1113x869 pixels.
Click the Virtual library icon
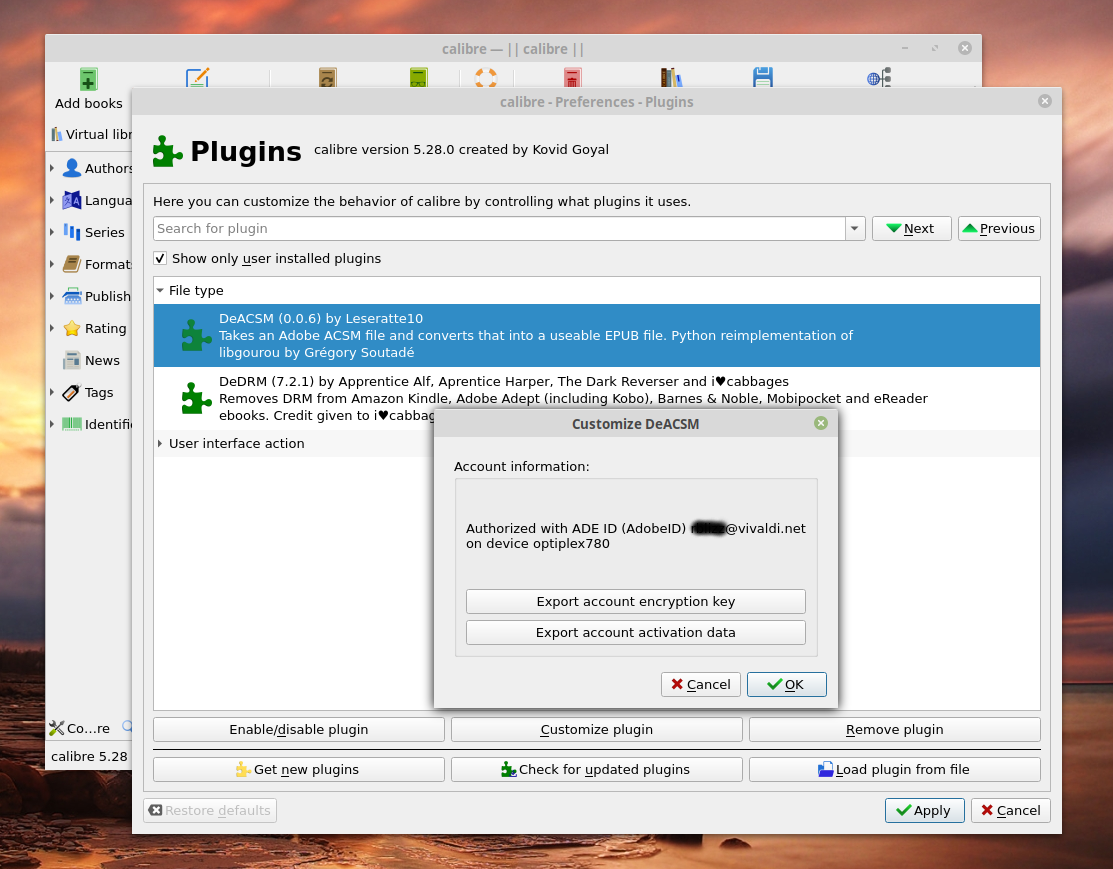click(57, 134)
